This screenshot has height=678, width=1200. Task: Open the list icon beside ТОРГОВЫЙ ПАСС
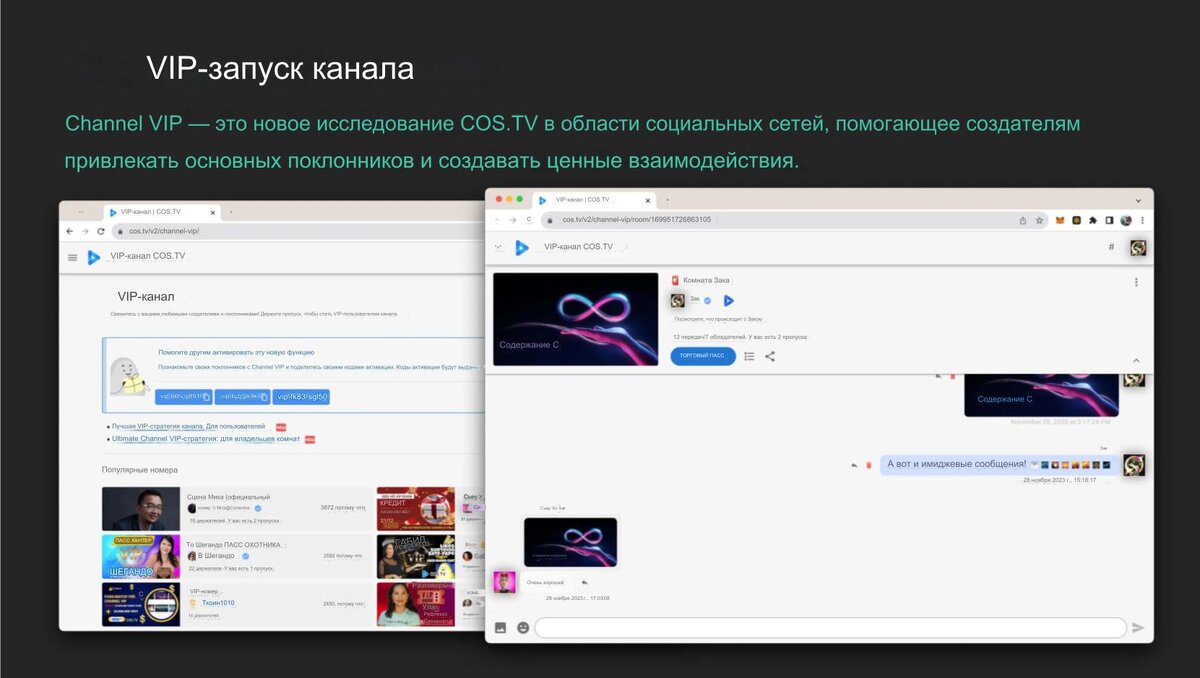[749, 356]
